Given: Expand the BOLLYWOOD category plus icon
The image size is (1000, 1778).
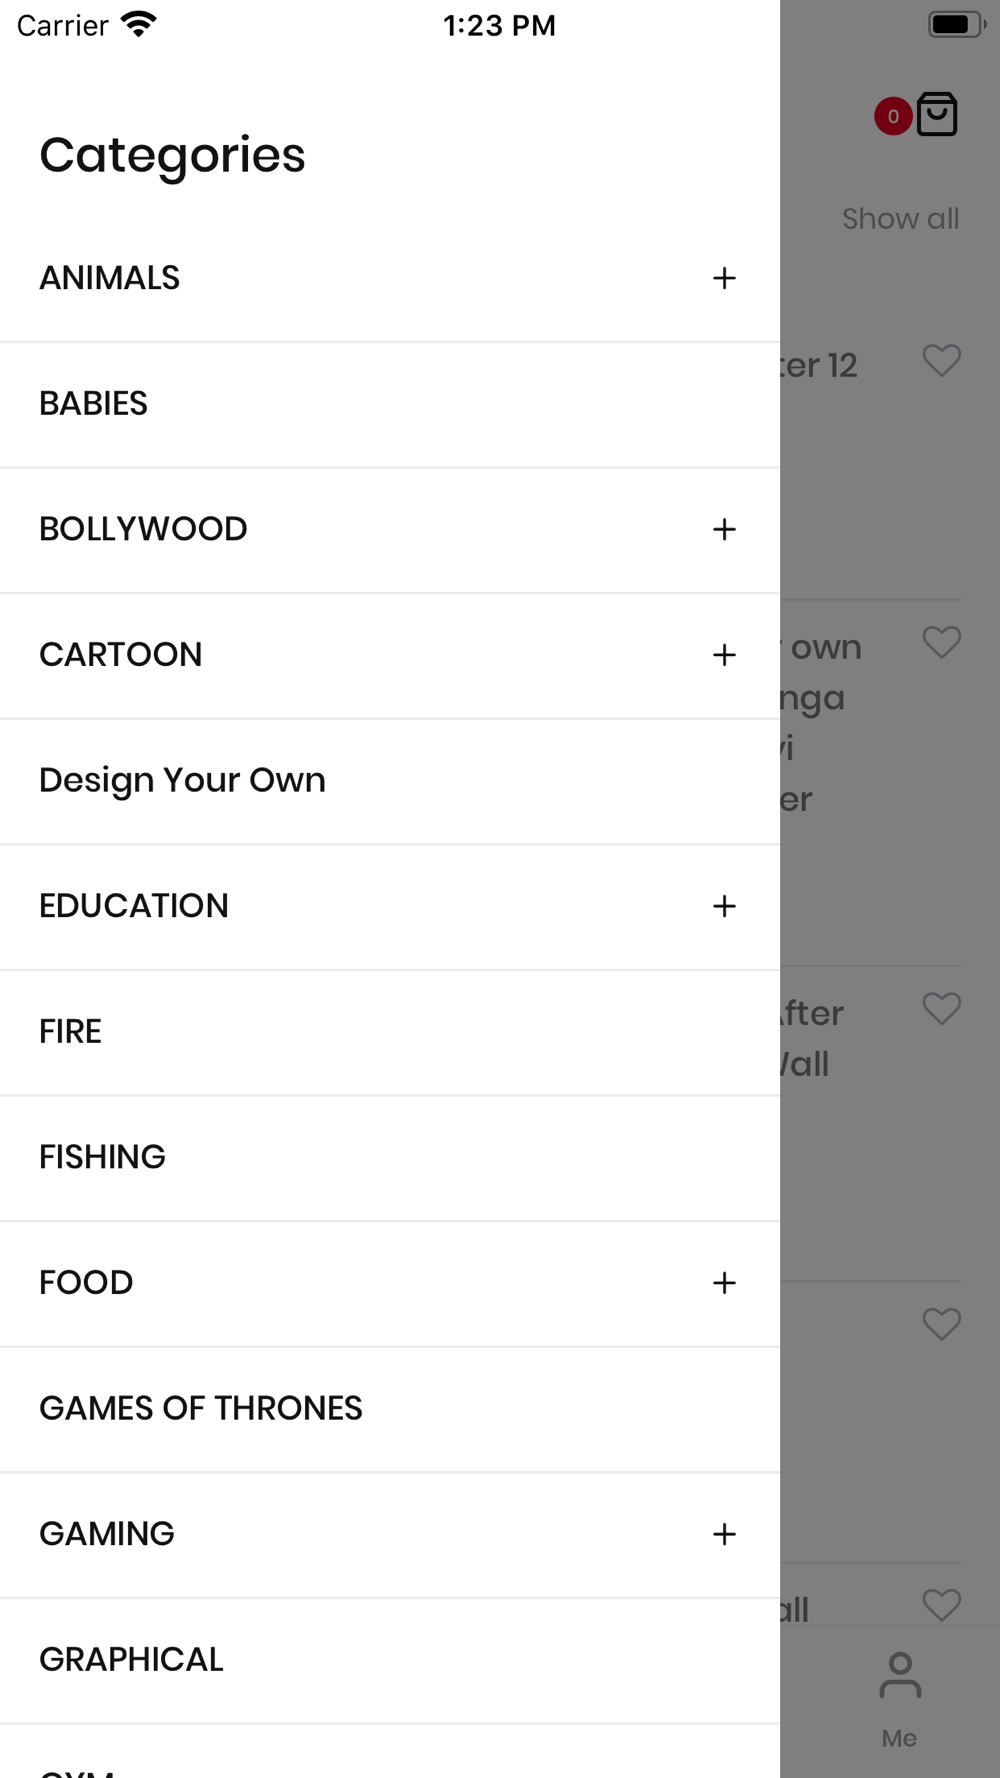Looking at the screenshot, I should [x=724, y=529].
